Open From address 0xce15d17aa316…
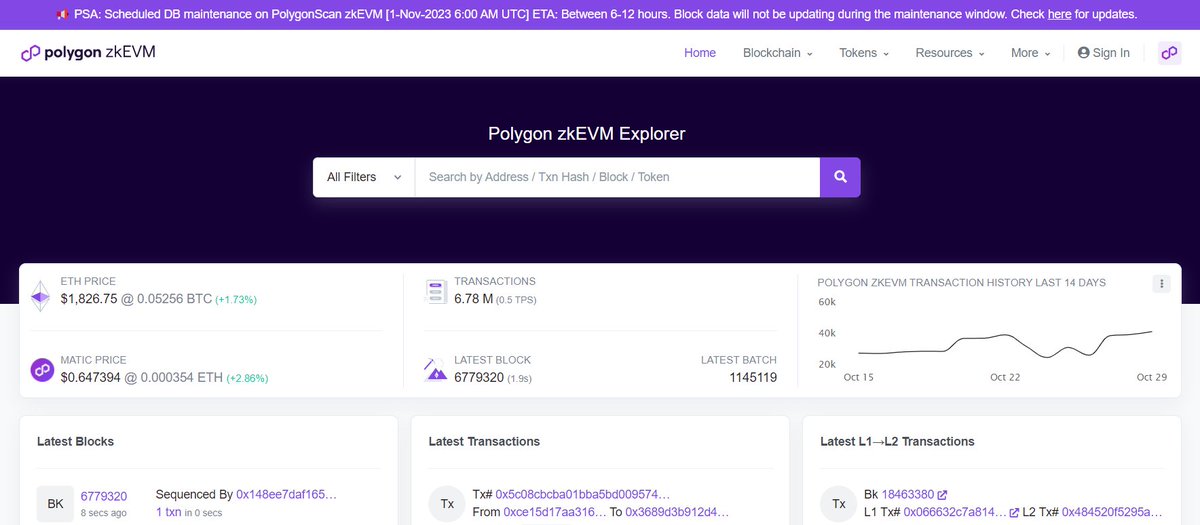Screen dimensions: 1200x525 point(554,512)
